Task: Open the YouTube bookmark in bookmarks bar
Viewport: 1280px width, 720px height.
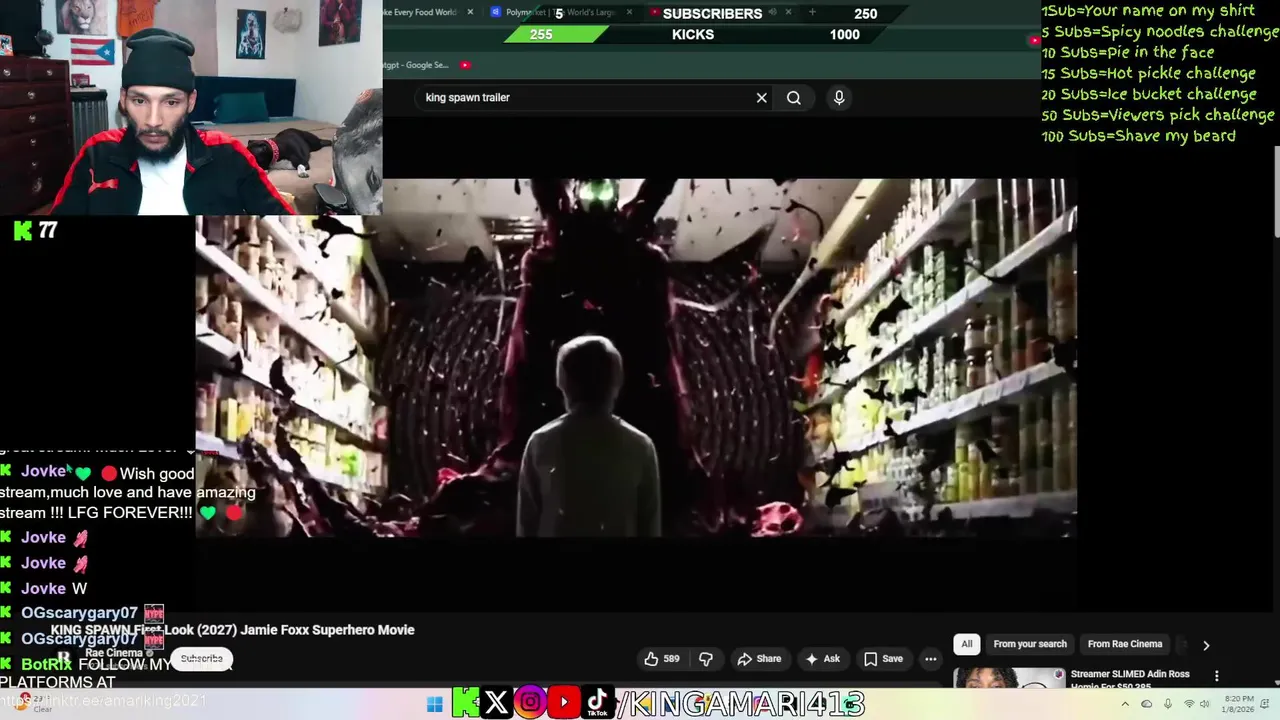Action: (x=465, y=65)
